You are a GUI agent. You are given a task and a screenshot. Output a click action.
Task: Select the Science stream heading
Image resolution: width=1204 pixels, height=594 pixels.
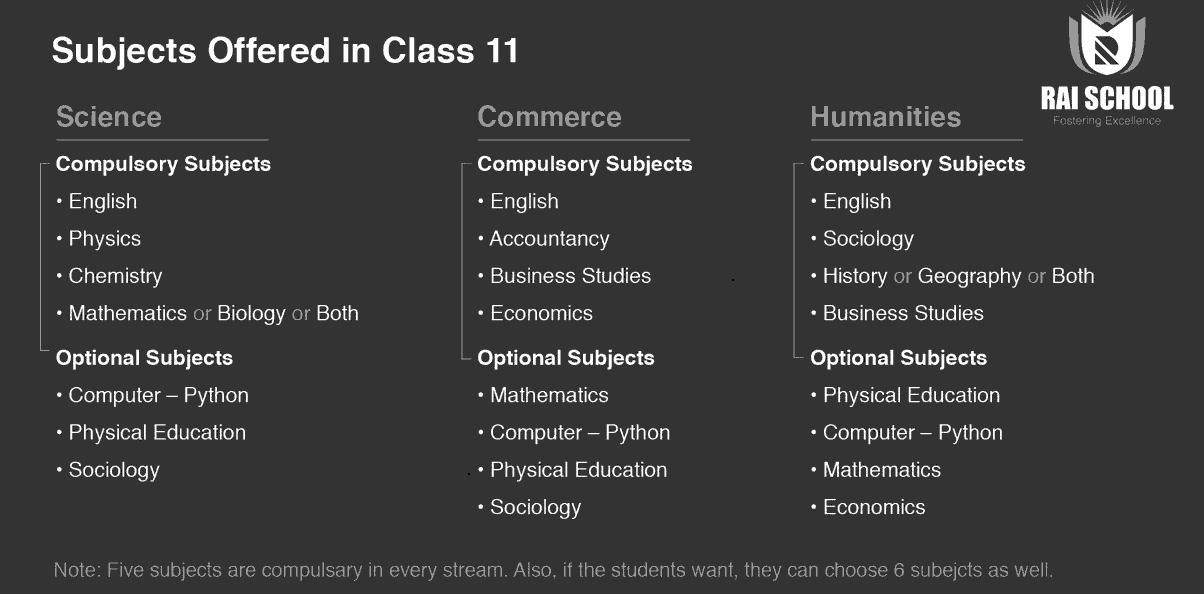click(x=108, y=117)
